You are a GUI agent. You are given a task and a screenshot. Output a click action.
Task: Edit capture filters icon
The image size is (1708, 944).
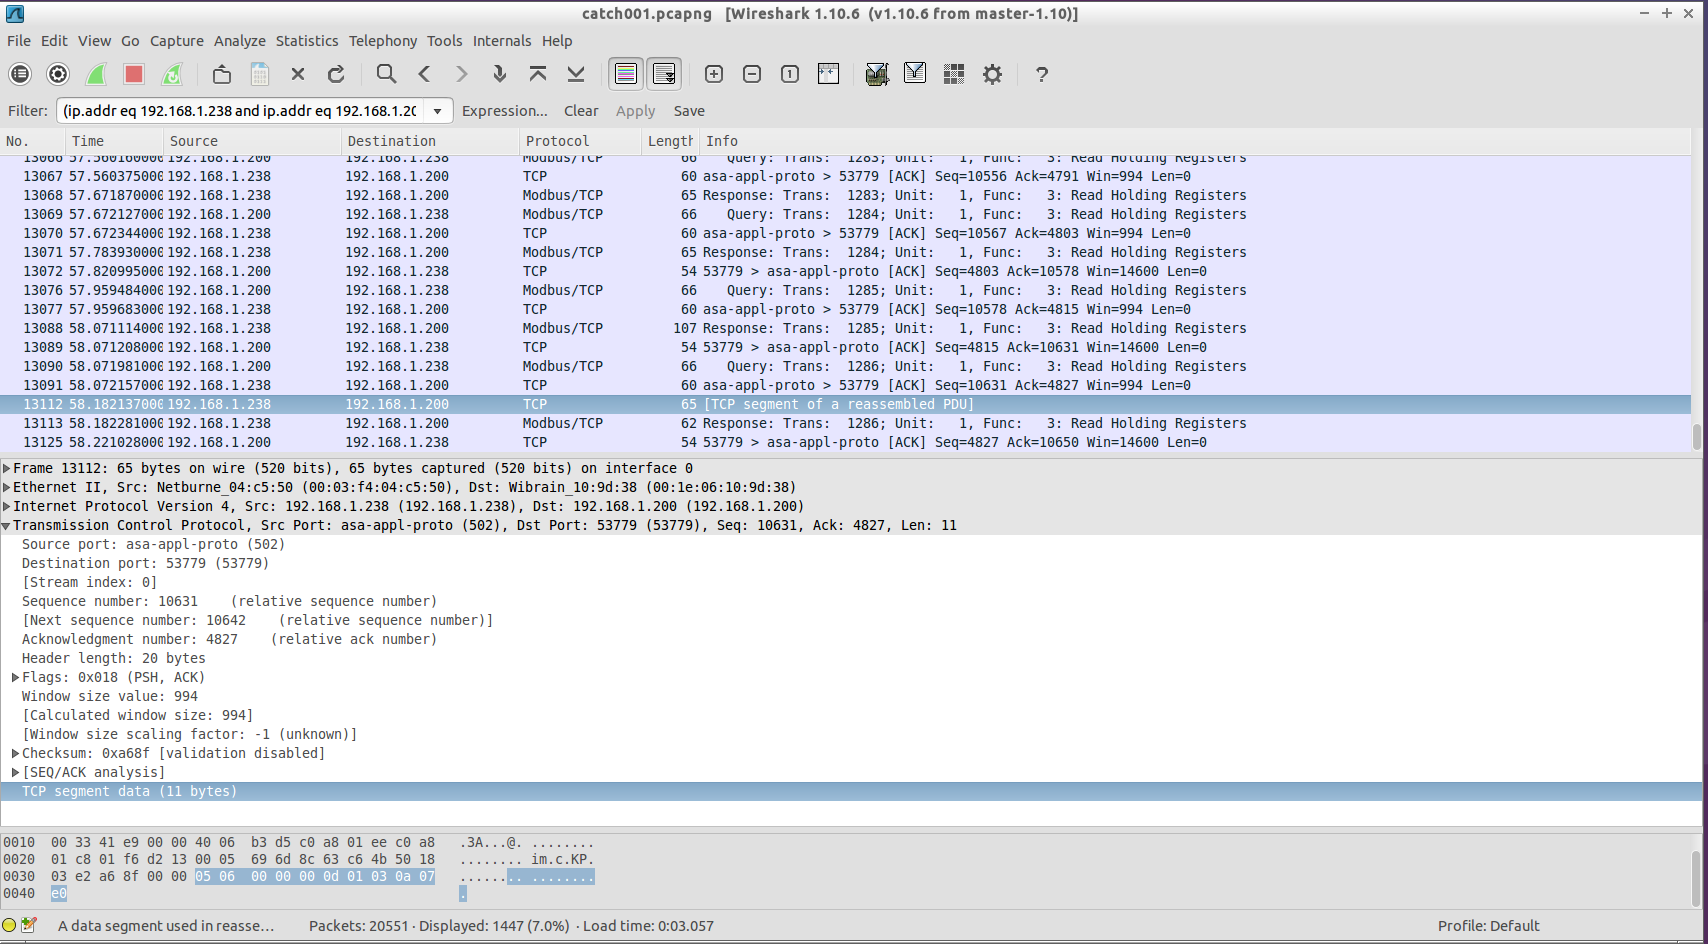877,74
